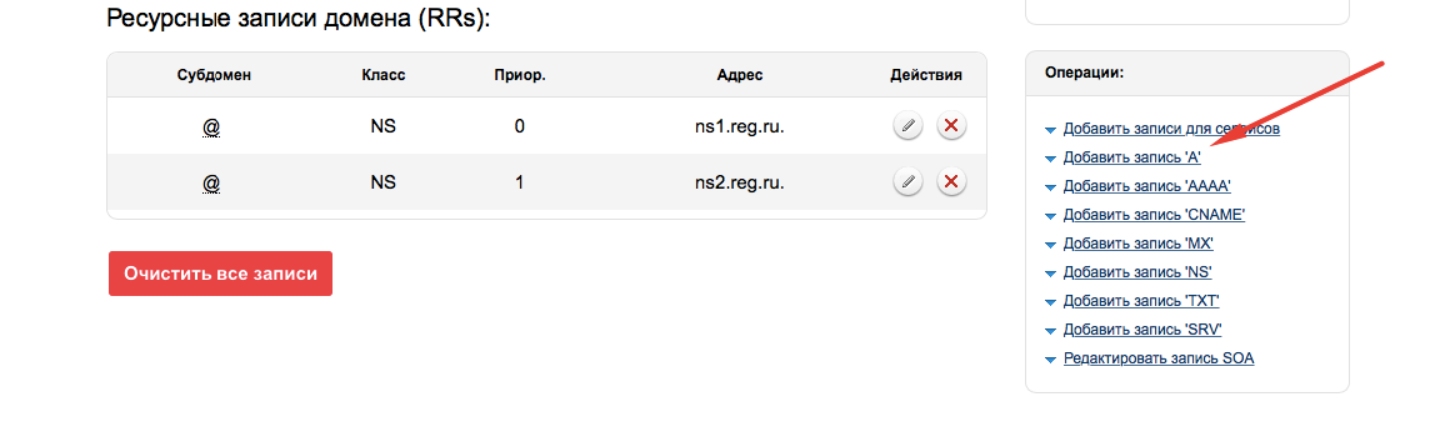This screenshot has height=440, width=1442.
Task: Delete the ns1.reg.ru. NS record
Action: click(x=951, y=126)
